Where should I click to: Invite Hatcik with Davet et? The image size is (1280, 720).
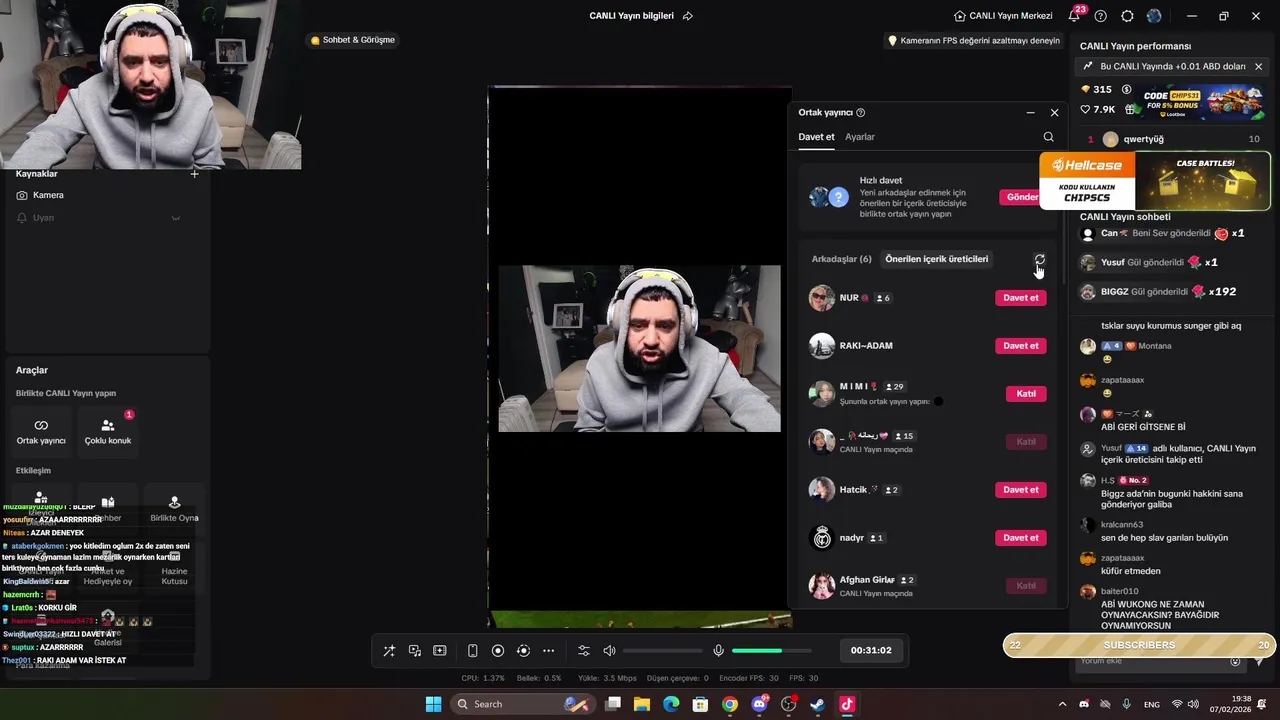tap(1021, 490)
